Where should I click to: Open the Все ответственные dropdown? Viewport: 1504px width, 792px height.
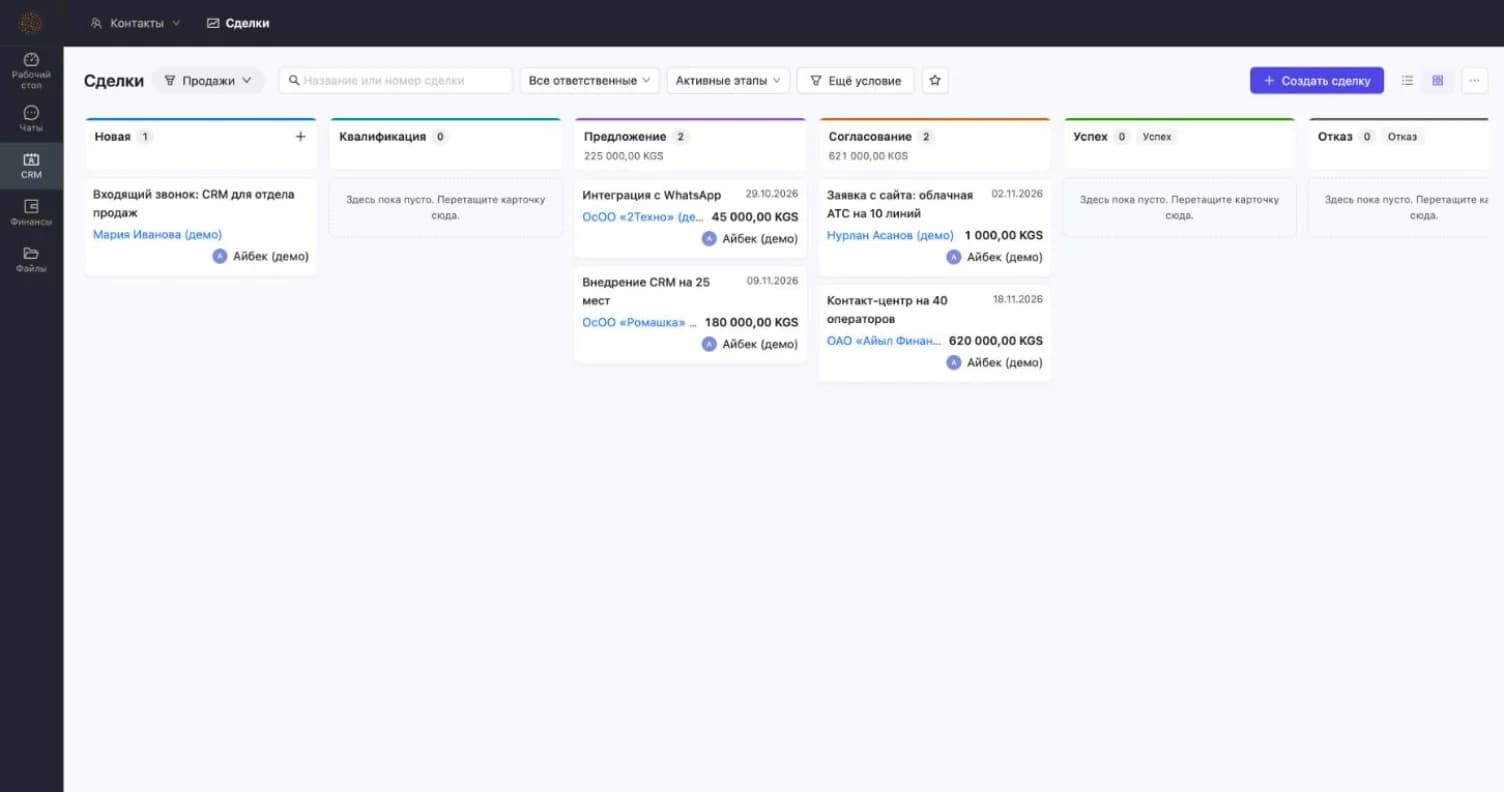tap(589, 81)
